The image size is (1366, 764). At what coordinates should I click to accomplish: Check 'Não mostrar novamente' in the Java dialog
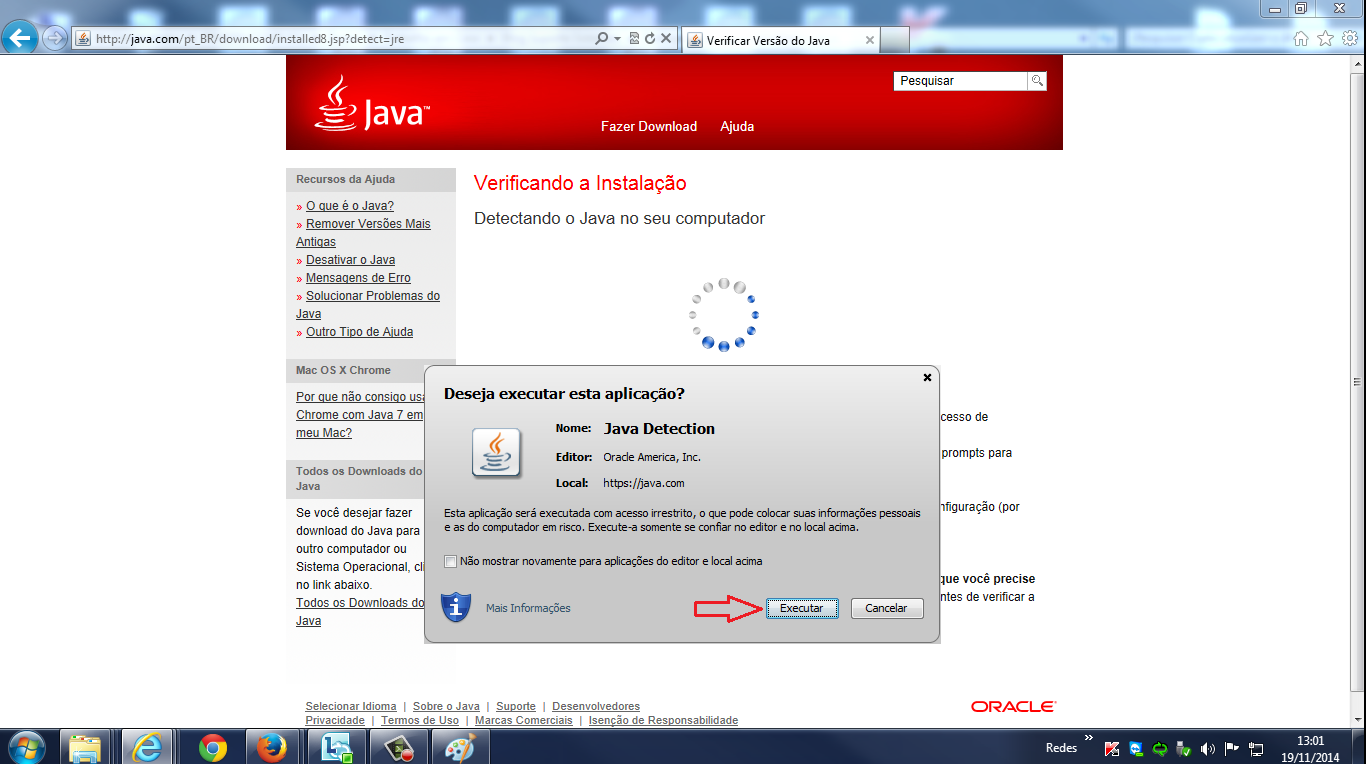point(451,561)
